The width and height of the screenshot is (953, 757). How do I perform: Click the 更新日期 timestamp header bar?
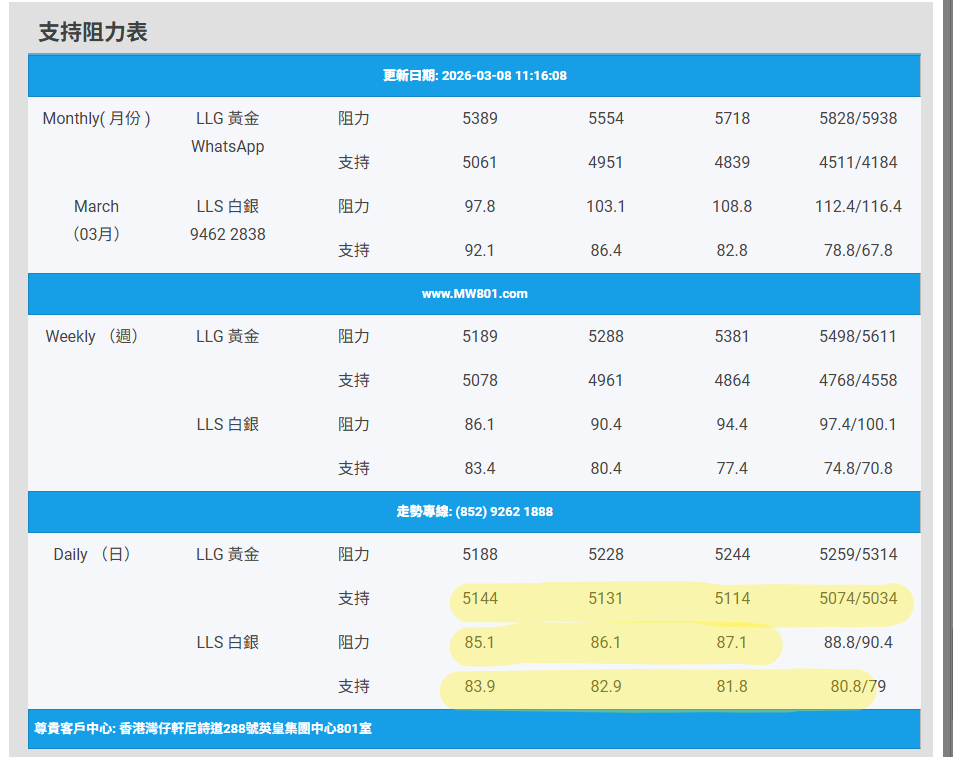click(474, 76)
